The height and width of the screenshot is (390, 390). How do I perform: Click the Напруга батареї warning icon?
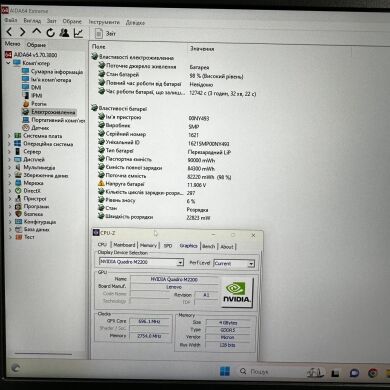pyautogui.click(x=101, y=184)
